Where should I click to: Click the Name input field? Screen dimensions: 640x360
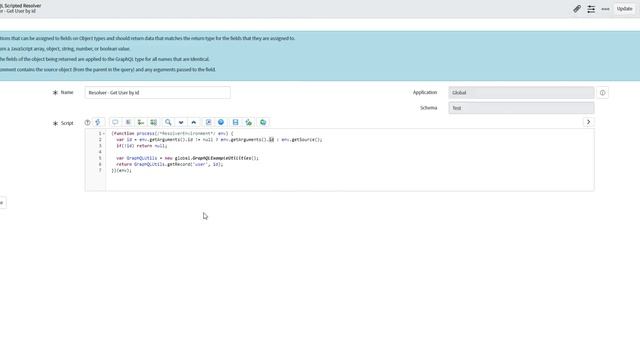point(158,93)
